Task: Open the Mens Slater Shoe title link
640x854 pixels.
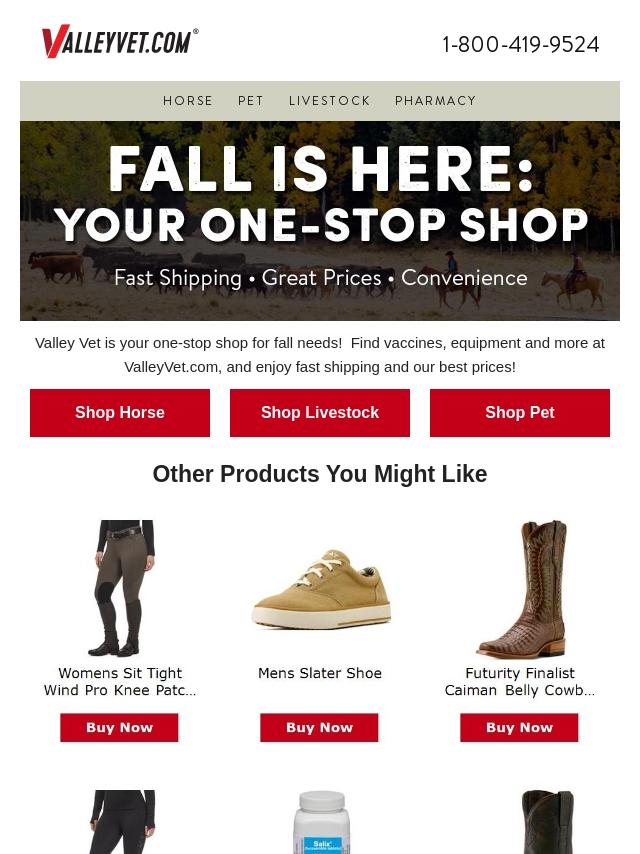Action: 320,673
